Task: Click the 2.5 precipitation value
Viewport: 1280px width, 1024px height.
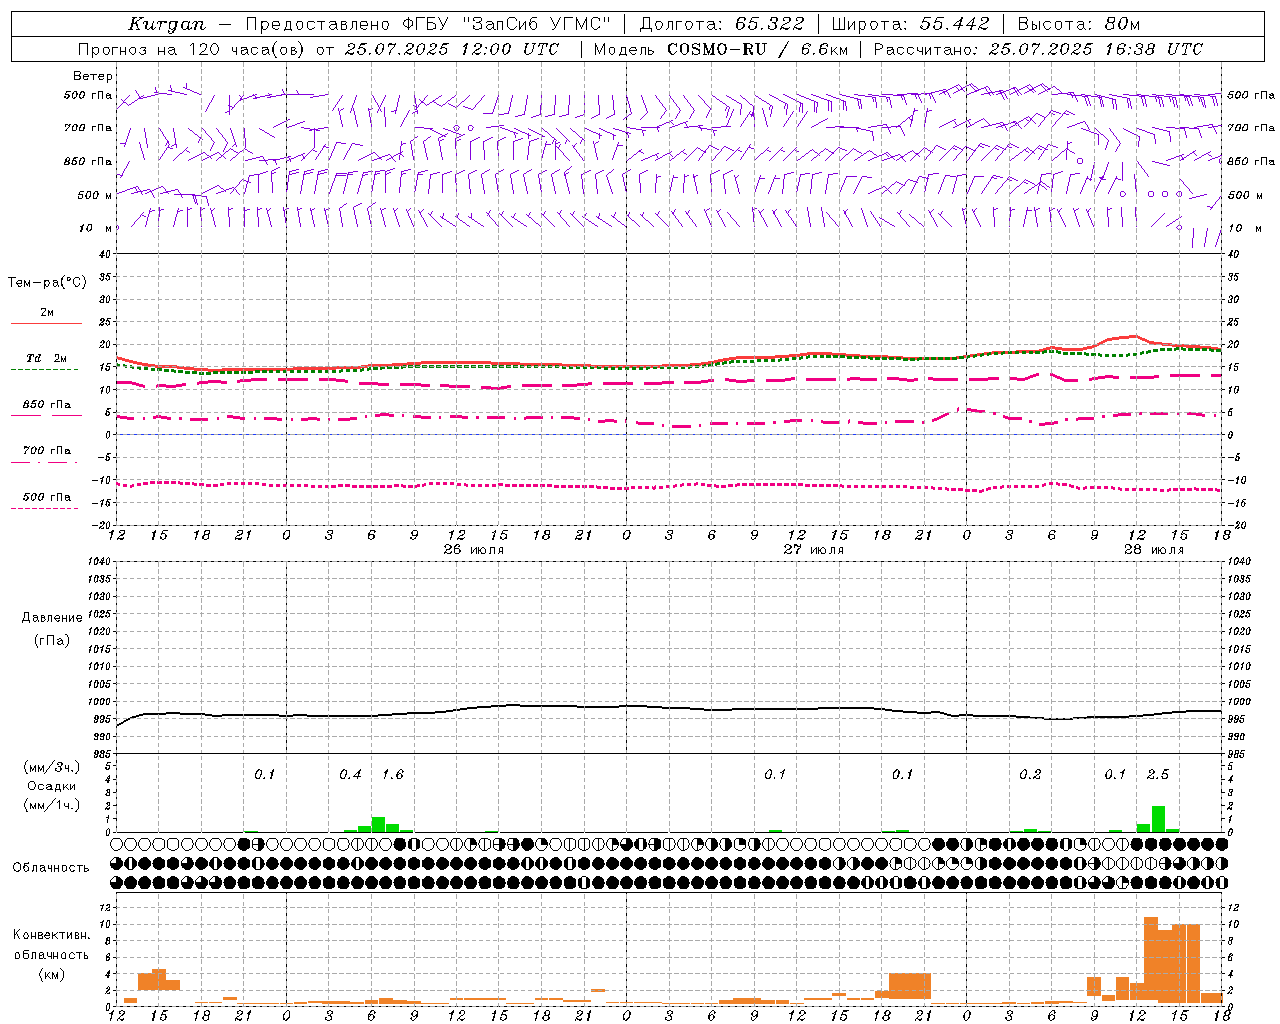Action: [x=1158, y=775]
